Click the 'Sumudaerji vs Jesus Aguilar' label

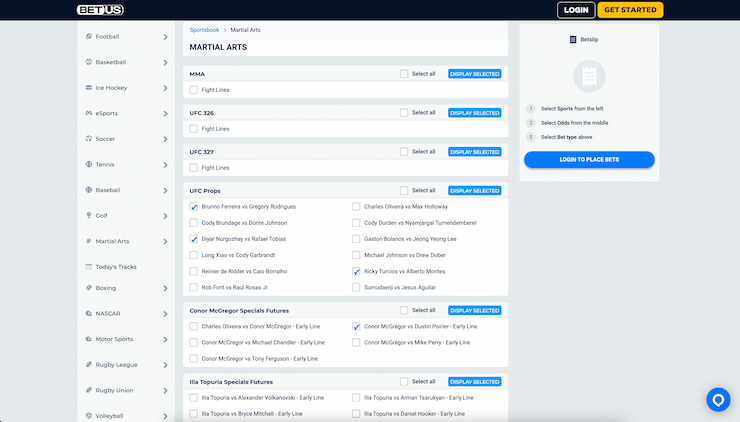(400, 287)
